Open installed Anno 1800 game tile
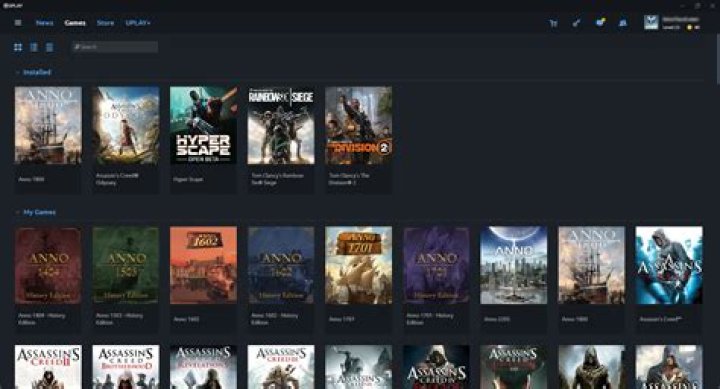Image resolution: width=720 pixels, height=389 pixels. click(48, 140)
